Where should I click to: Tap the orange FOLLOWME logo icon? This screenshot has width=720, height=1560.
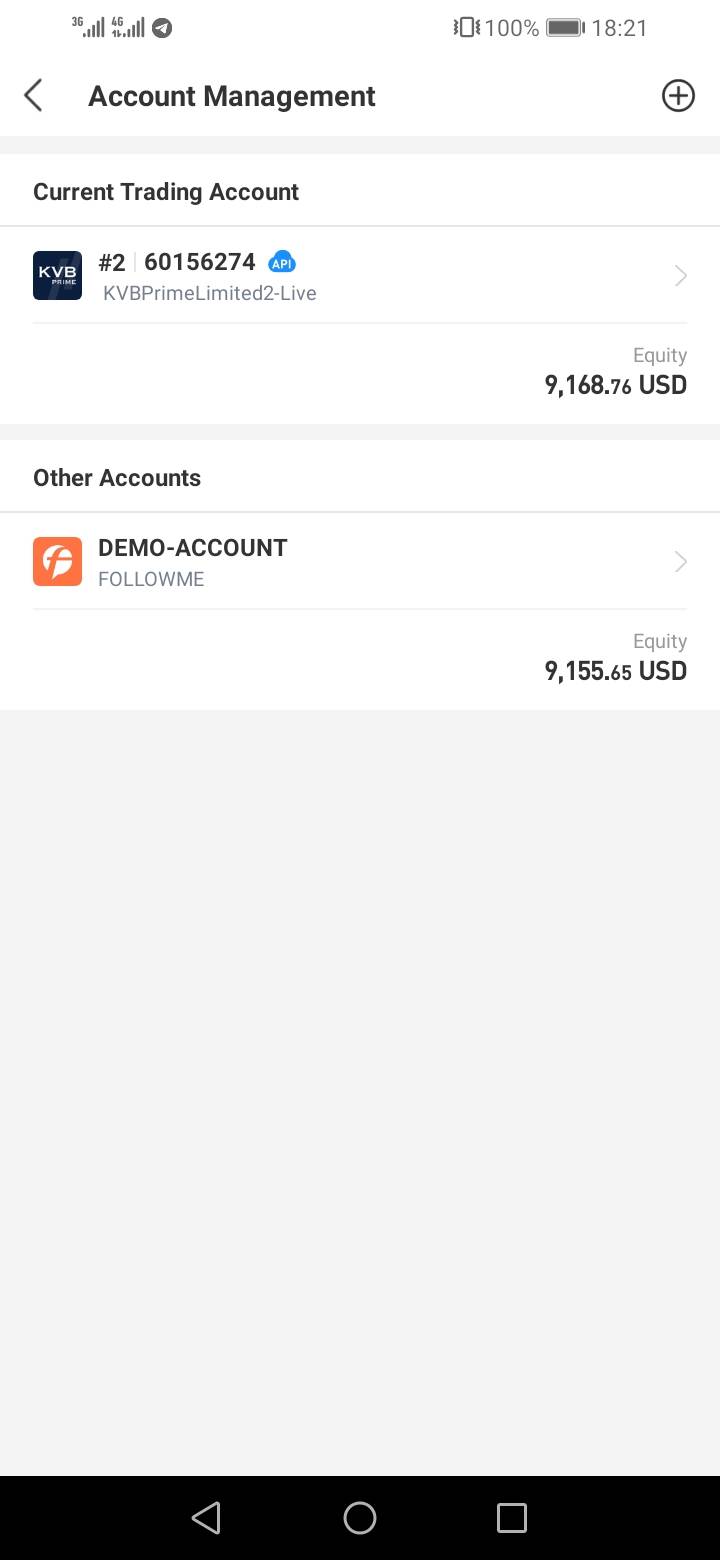click(x=57, y=561)
